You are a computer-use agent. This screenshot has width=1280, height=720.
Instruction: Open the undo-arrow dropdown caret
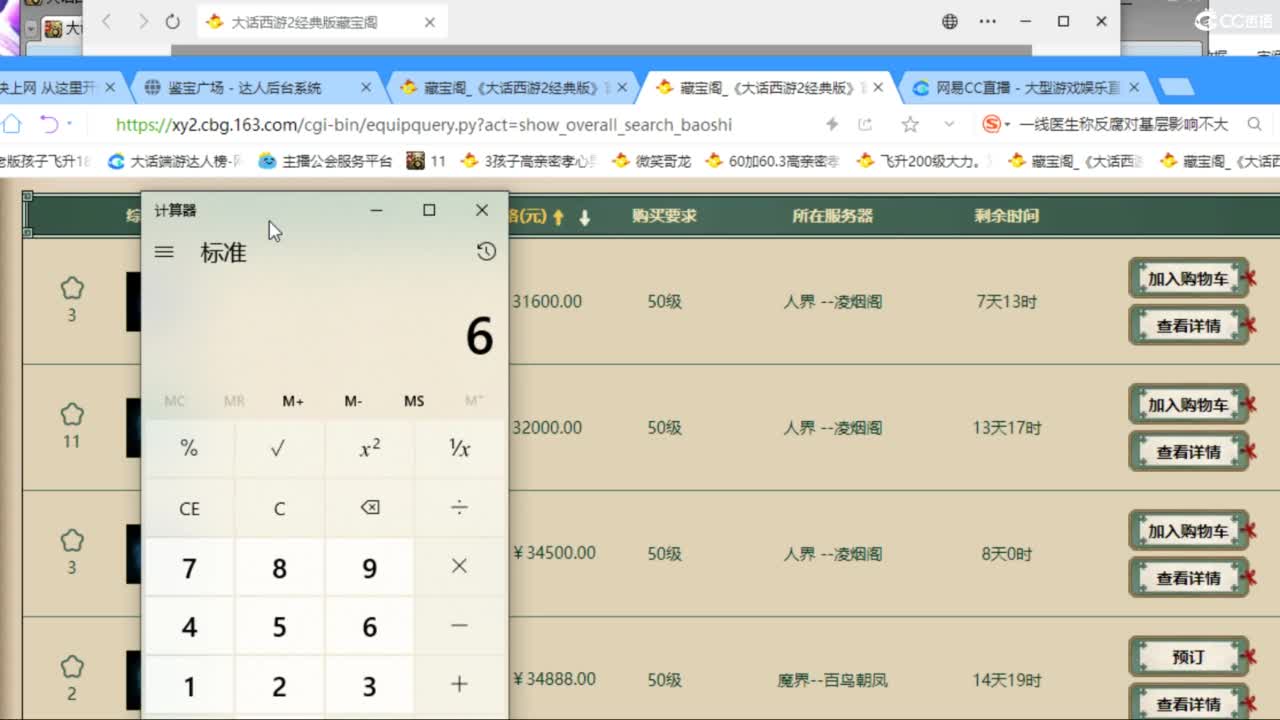click(69, 124)
